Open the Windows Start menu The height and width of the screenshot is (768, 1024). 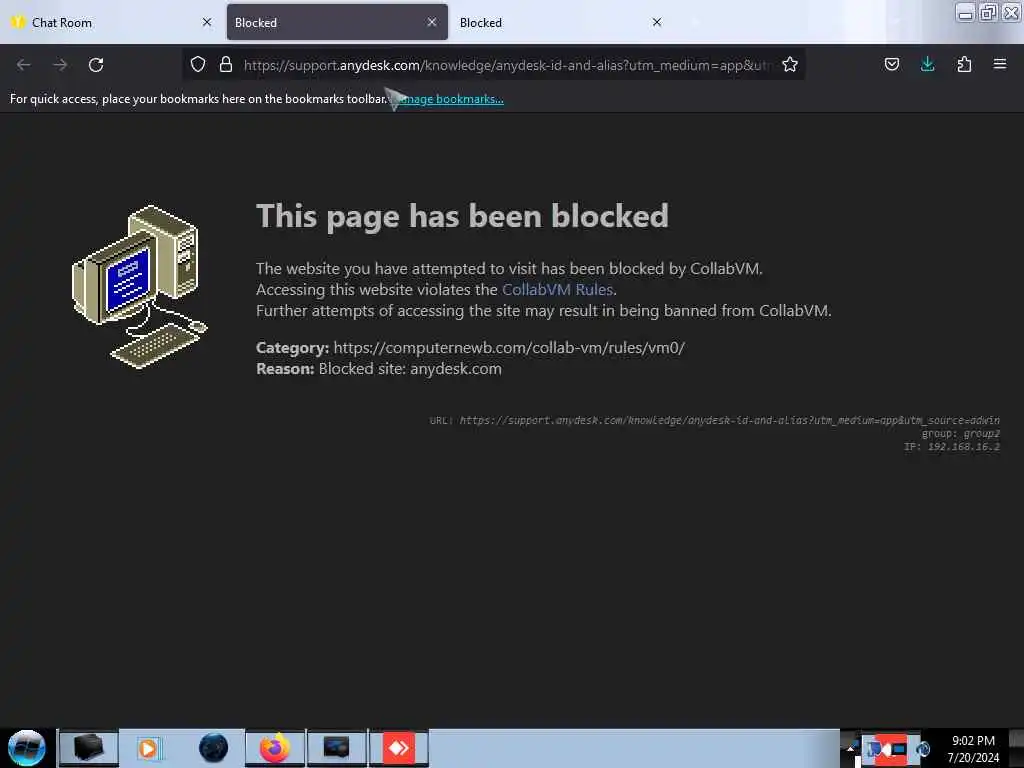pos(27,748)
